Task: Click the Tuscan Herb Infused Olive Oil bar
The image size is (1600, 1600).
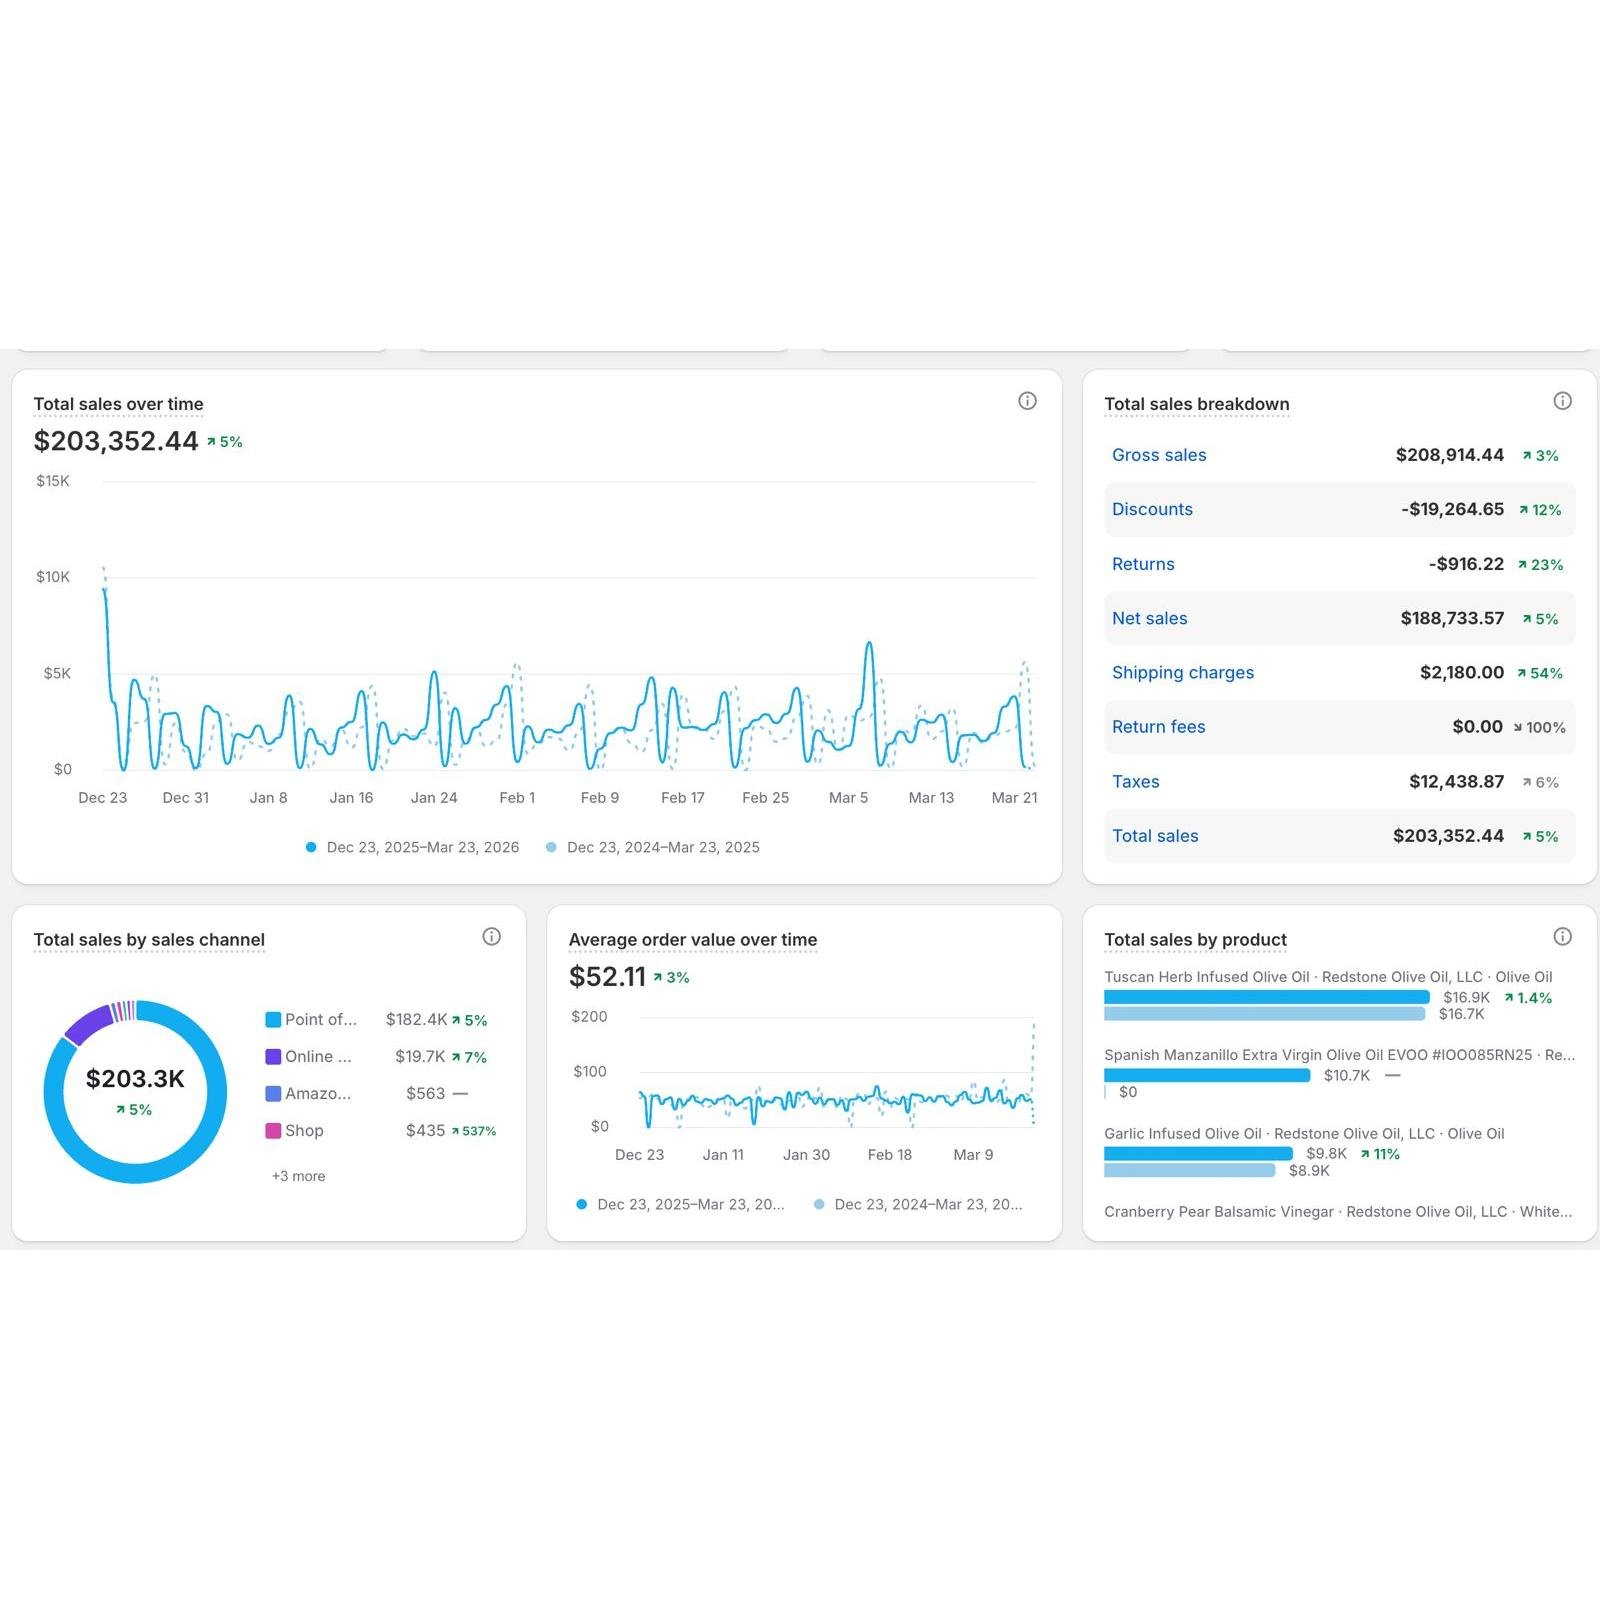Action: [x=1266, y=997]
